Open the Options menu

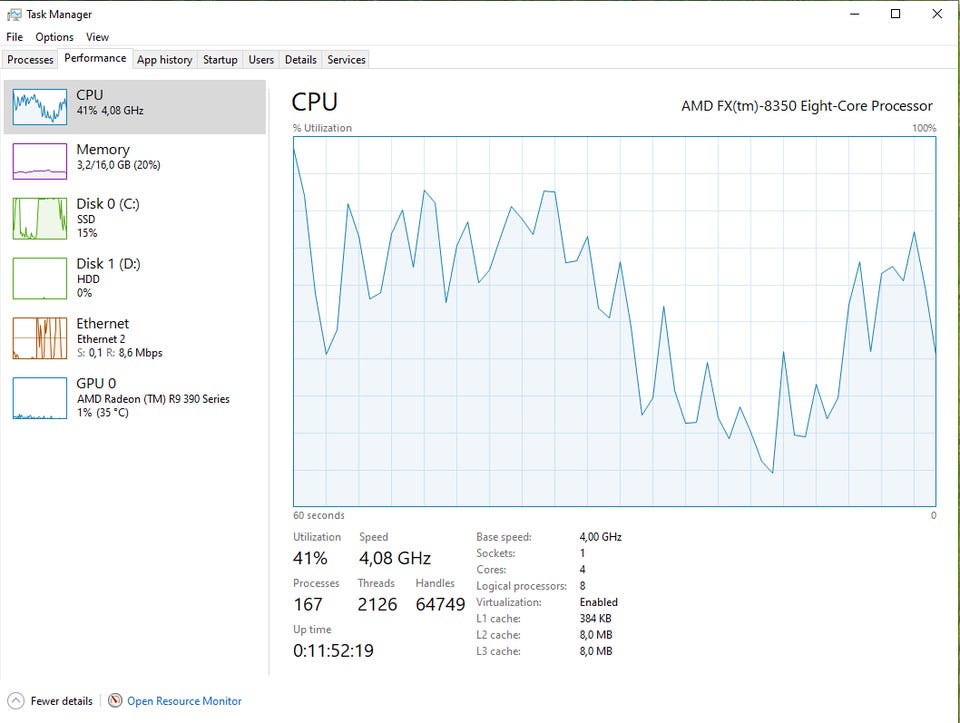point(54,37)
